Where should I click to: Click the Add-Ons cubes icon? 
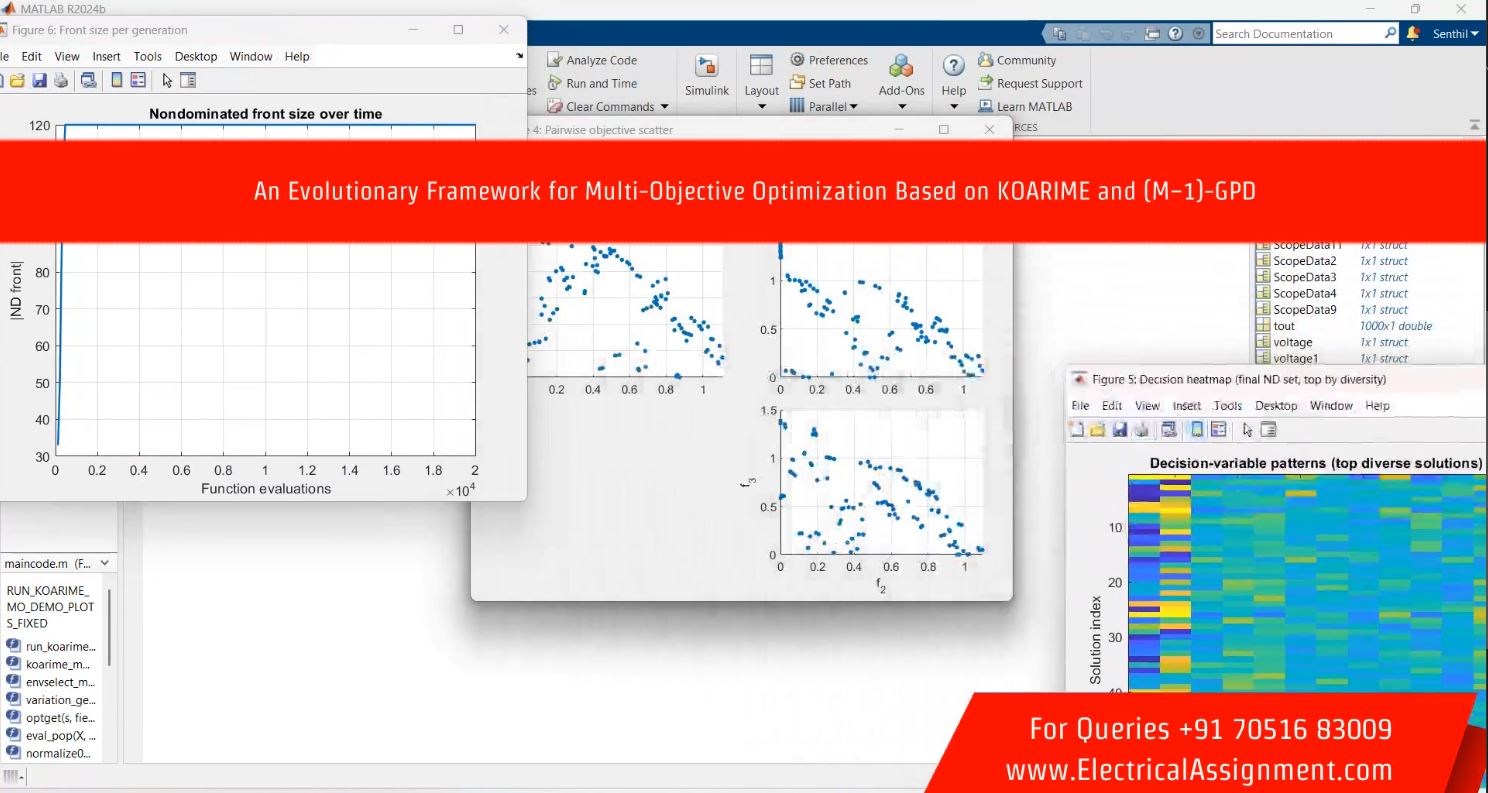[901, 68]
